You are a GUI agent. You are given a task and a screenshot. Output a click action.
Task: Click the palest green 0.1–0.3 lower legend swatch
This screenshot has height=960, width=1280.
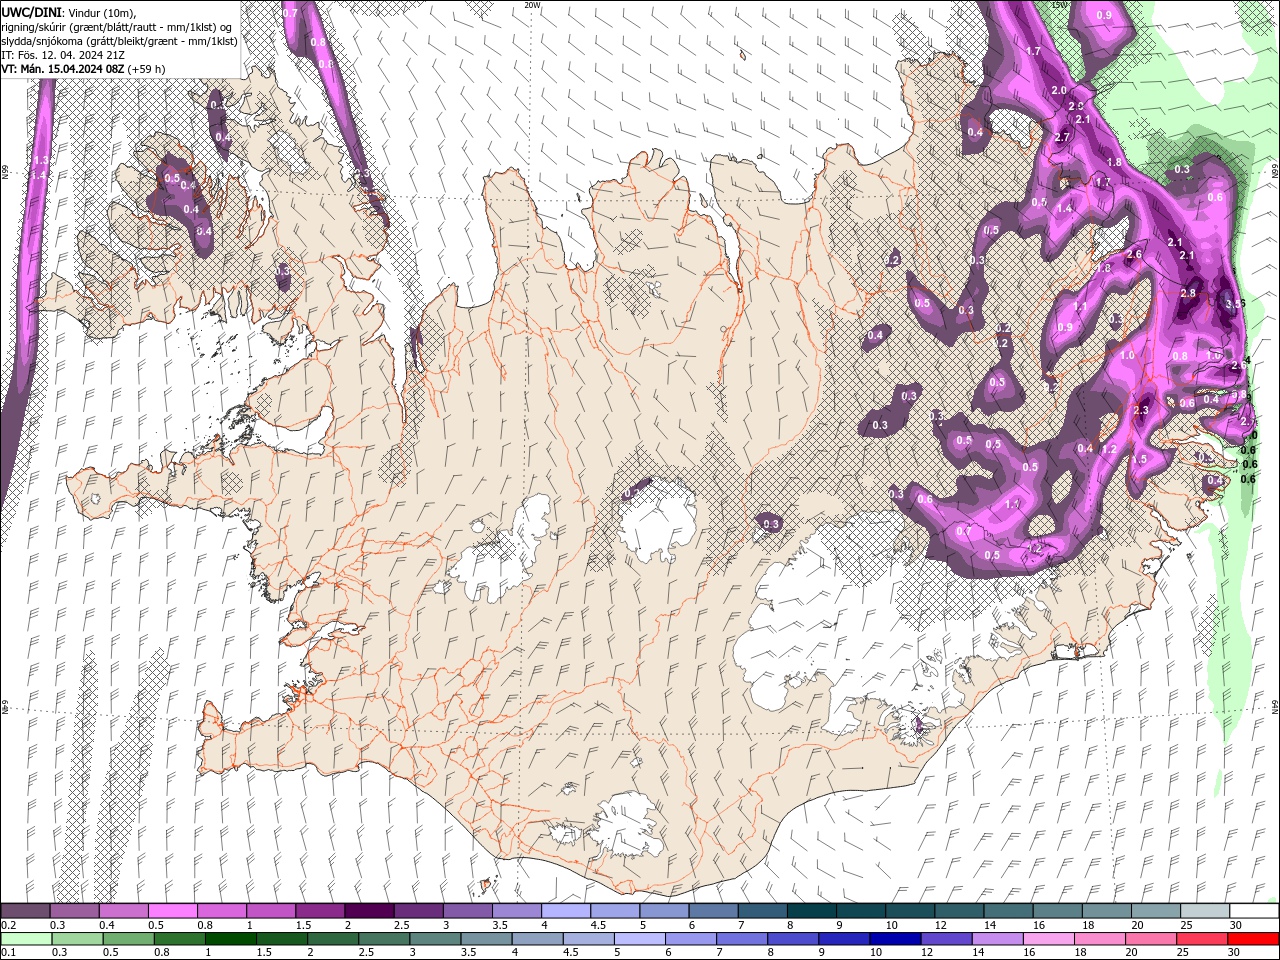[27, 939]
